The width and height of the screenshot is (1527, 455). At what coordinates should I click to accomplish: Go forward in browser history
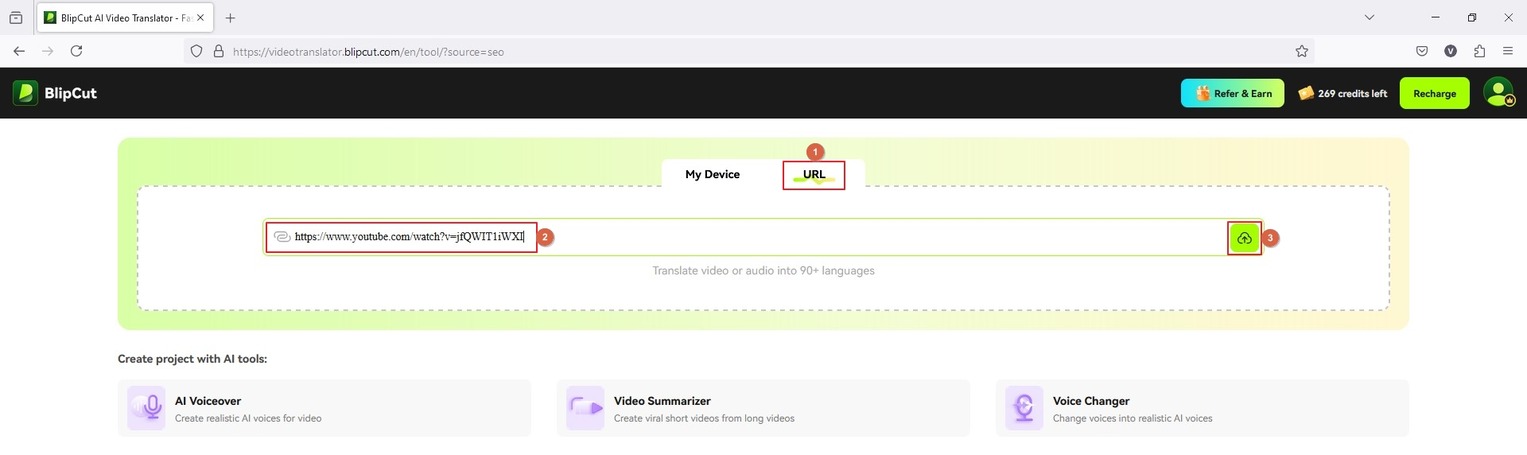pyautogui.click(x=47, y=51)
